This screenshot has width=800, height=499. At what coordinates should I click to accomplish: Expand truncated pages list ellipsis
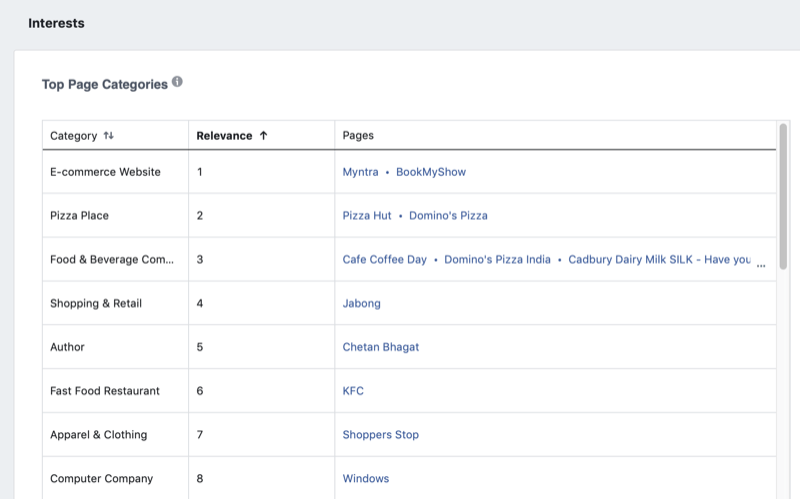761,263
